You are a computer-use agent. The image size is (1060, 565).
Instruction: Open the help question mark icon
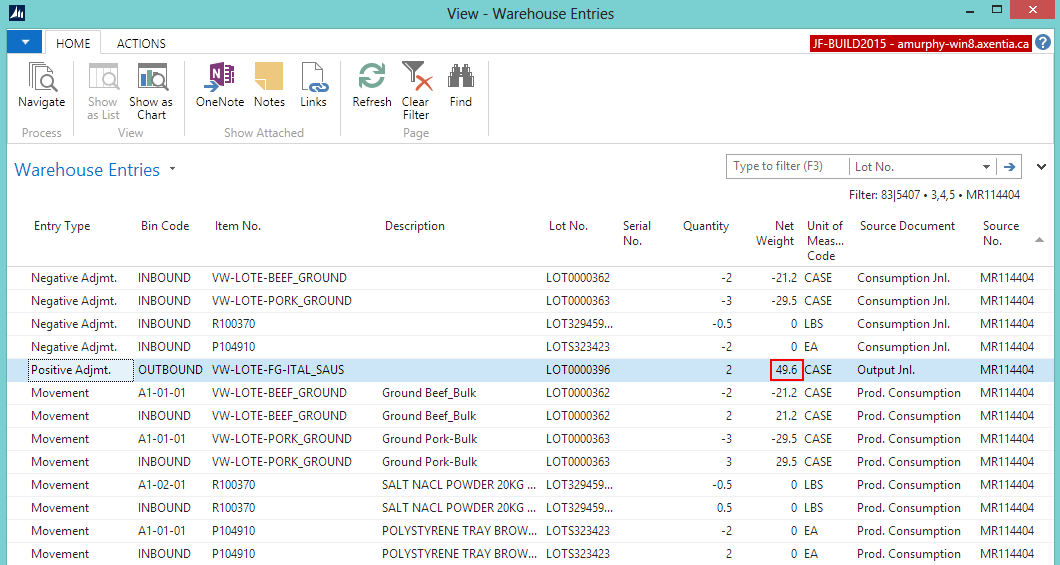click(1044, 43)
